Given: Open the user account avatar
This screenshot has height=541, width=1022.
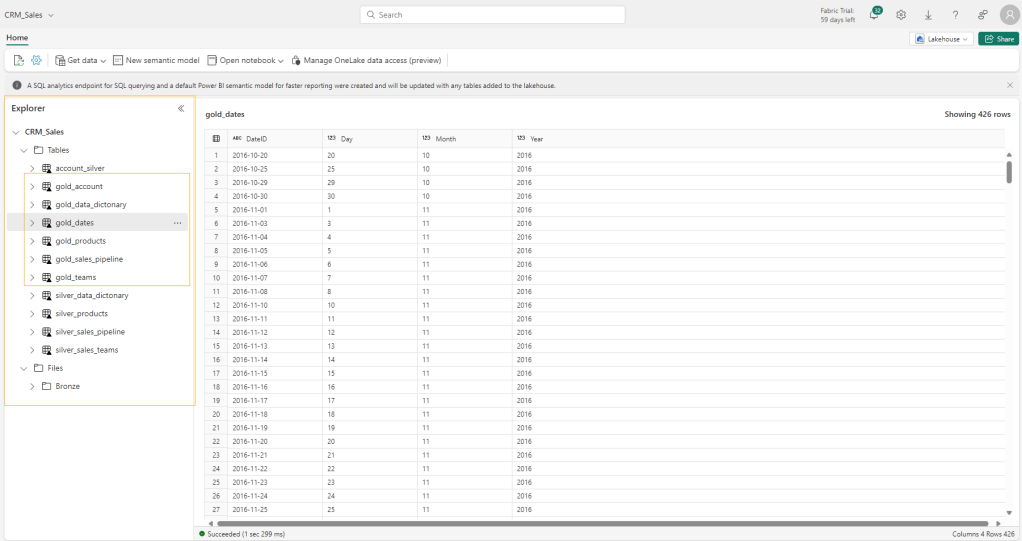Looking at the screenshot, I should 1008,15.
